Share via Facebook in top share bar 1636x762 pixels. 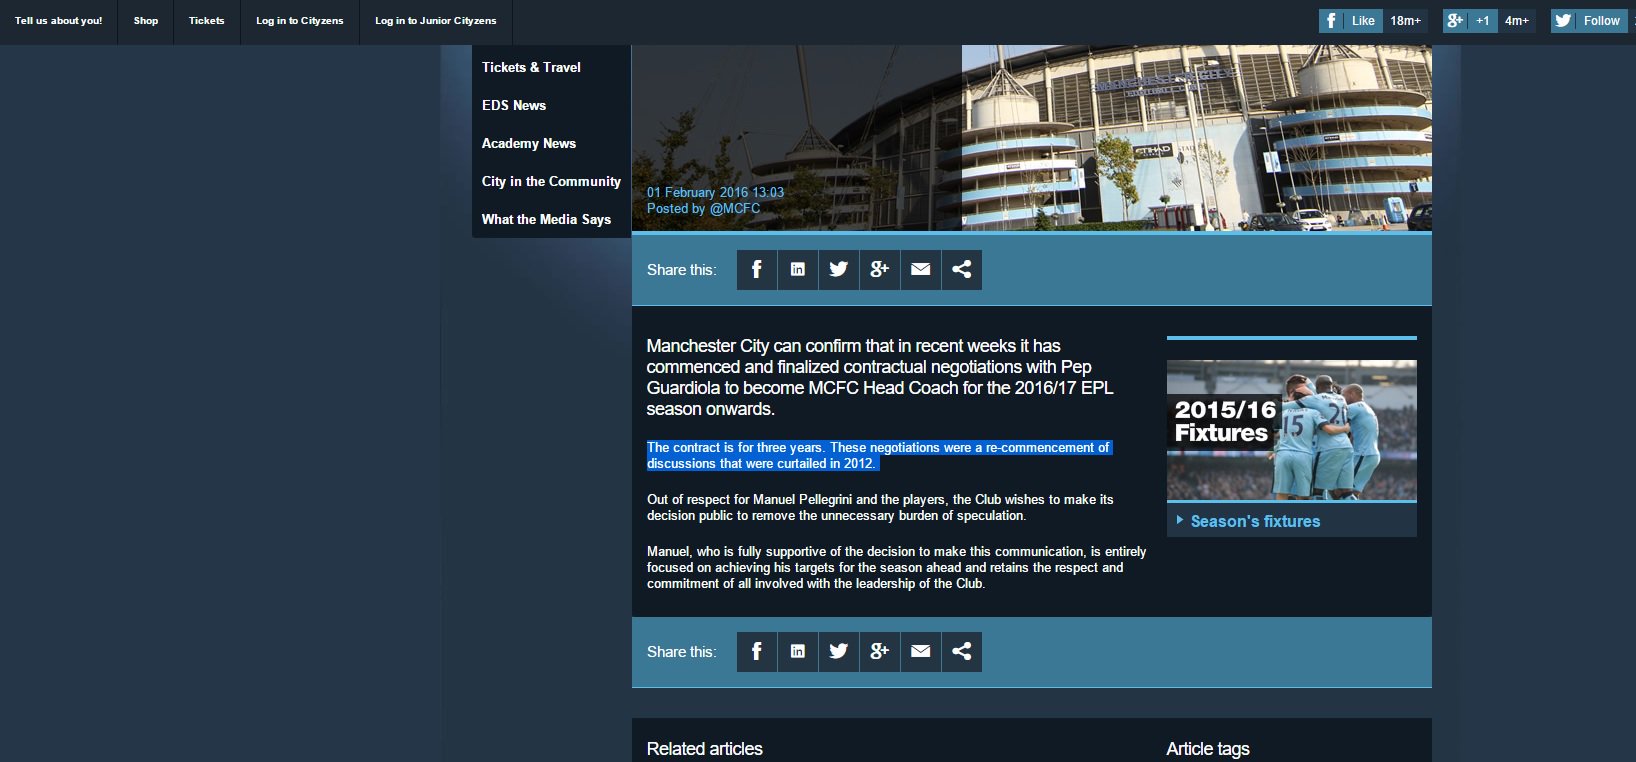point(757,270)
